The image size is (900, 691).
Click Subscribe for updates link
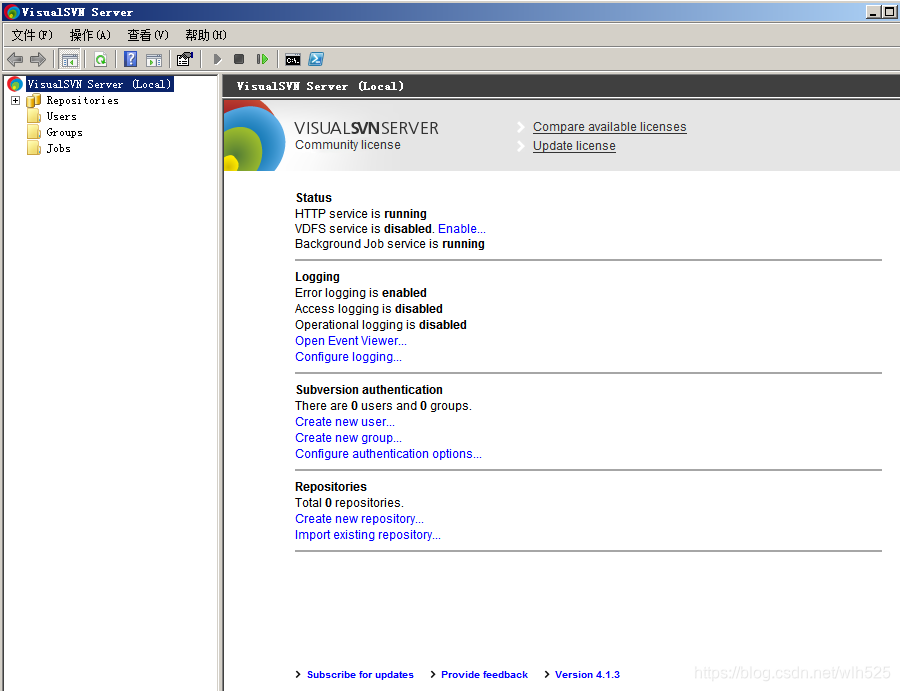(360, 675)
